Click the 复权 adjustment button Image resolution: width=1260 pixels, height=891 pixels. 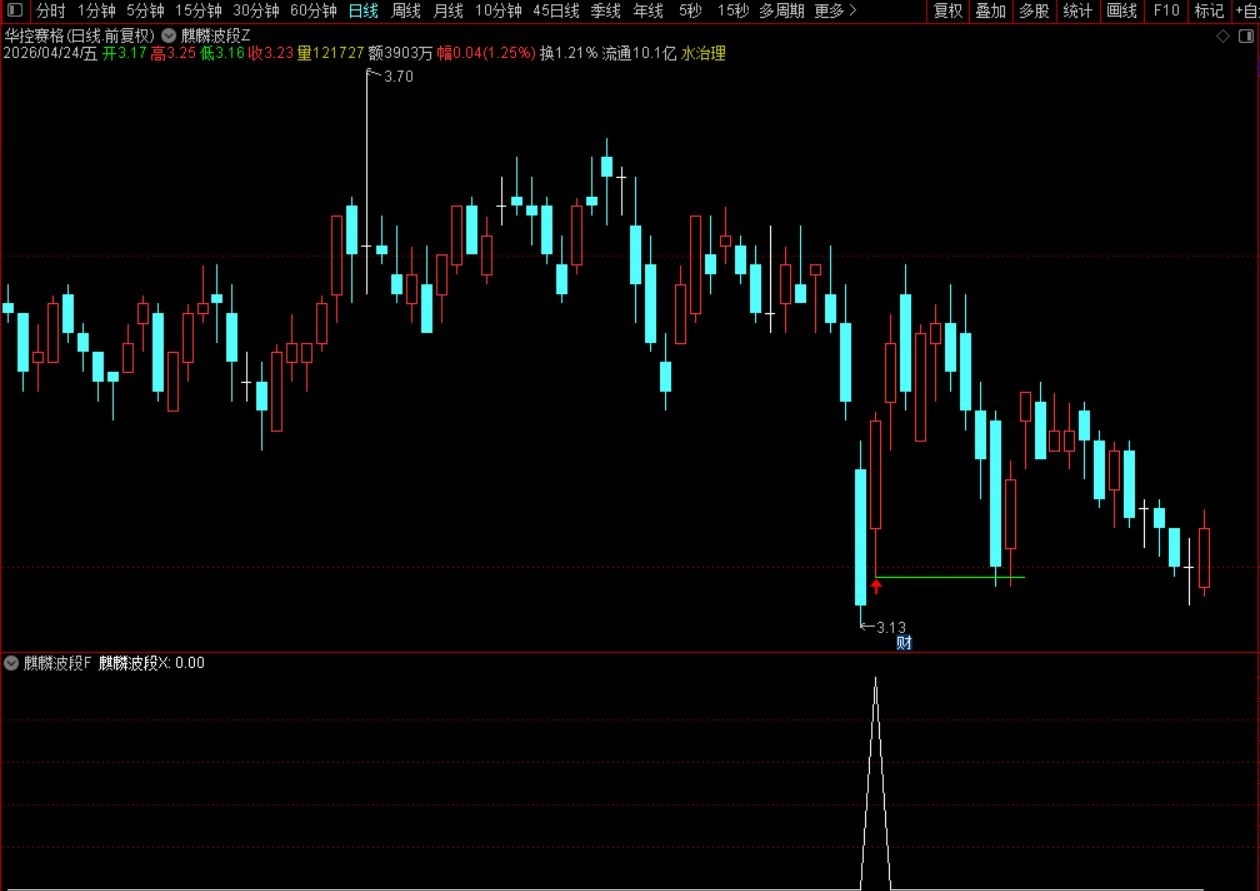[948, 11]
